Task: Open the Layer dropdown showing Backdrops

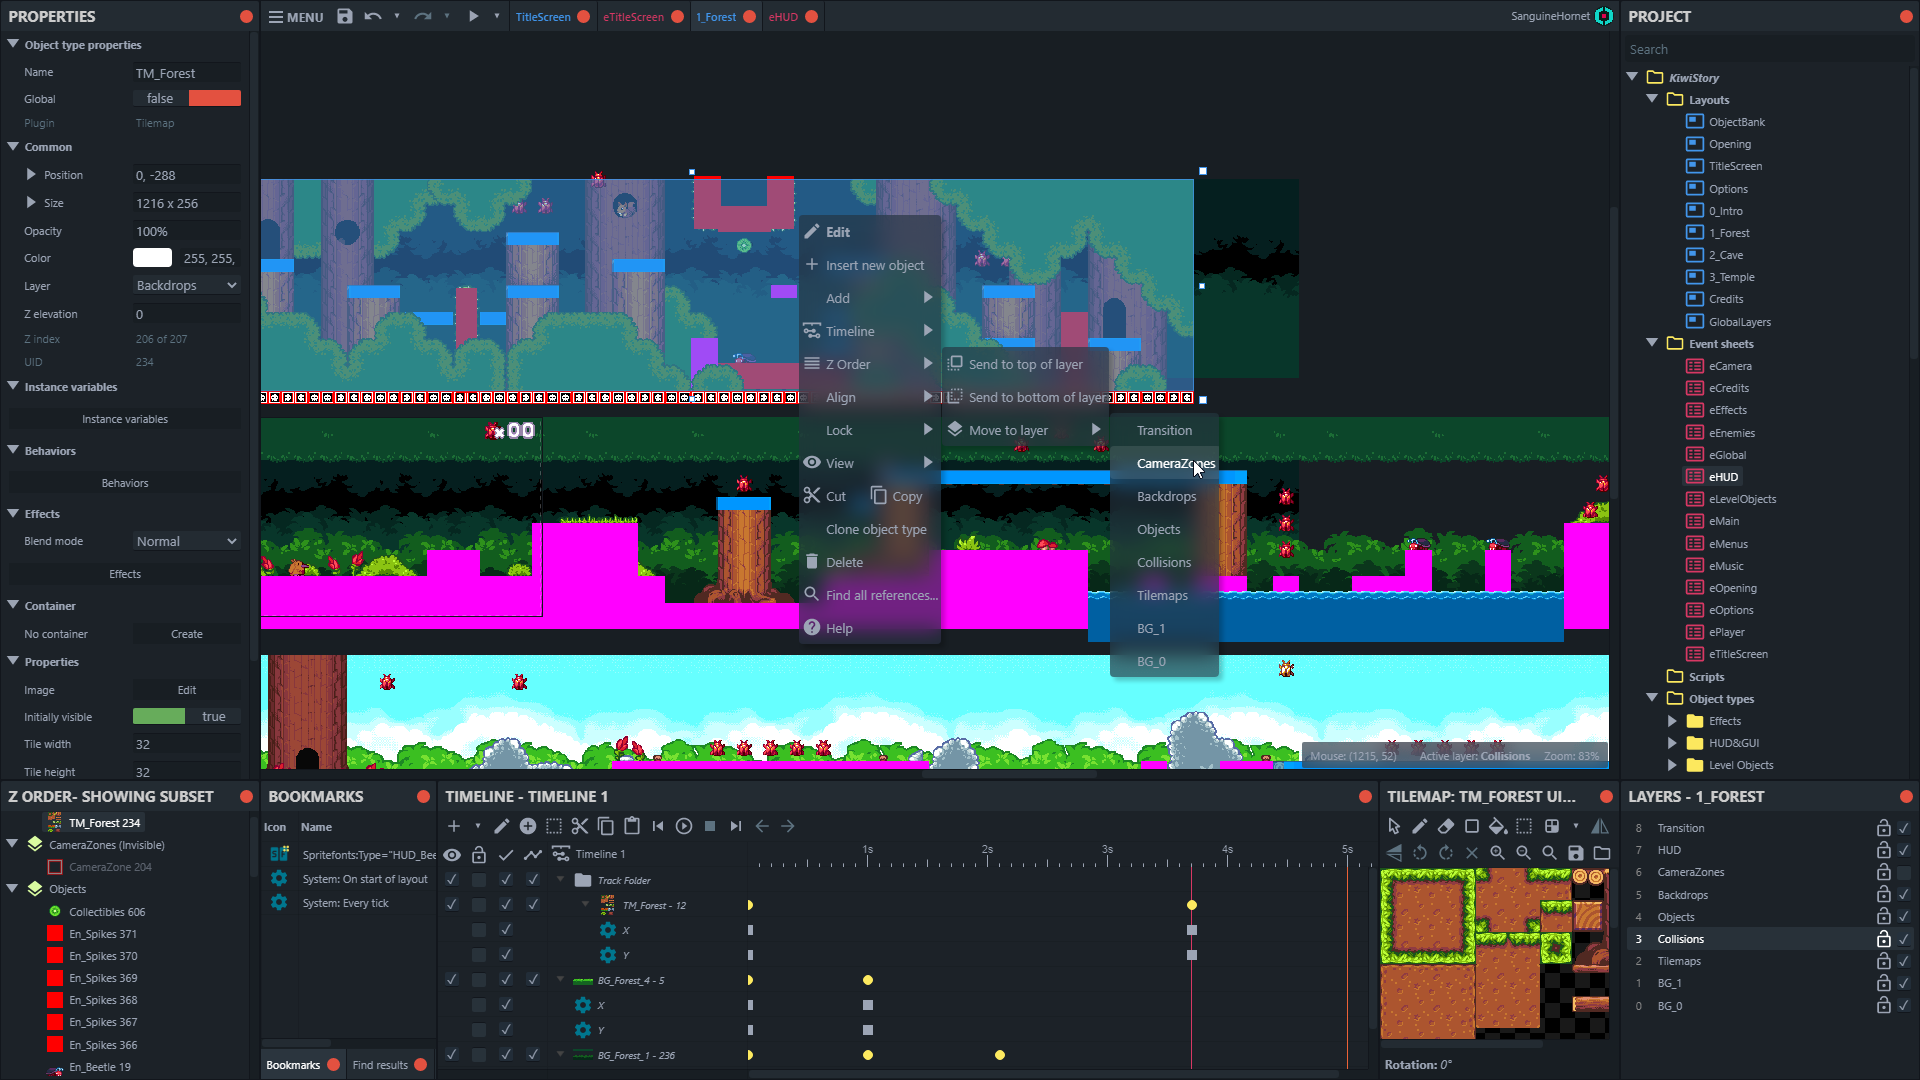Action: [x=186, y=286]
